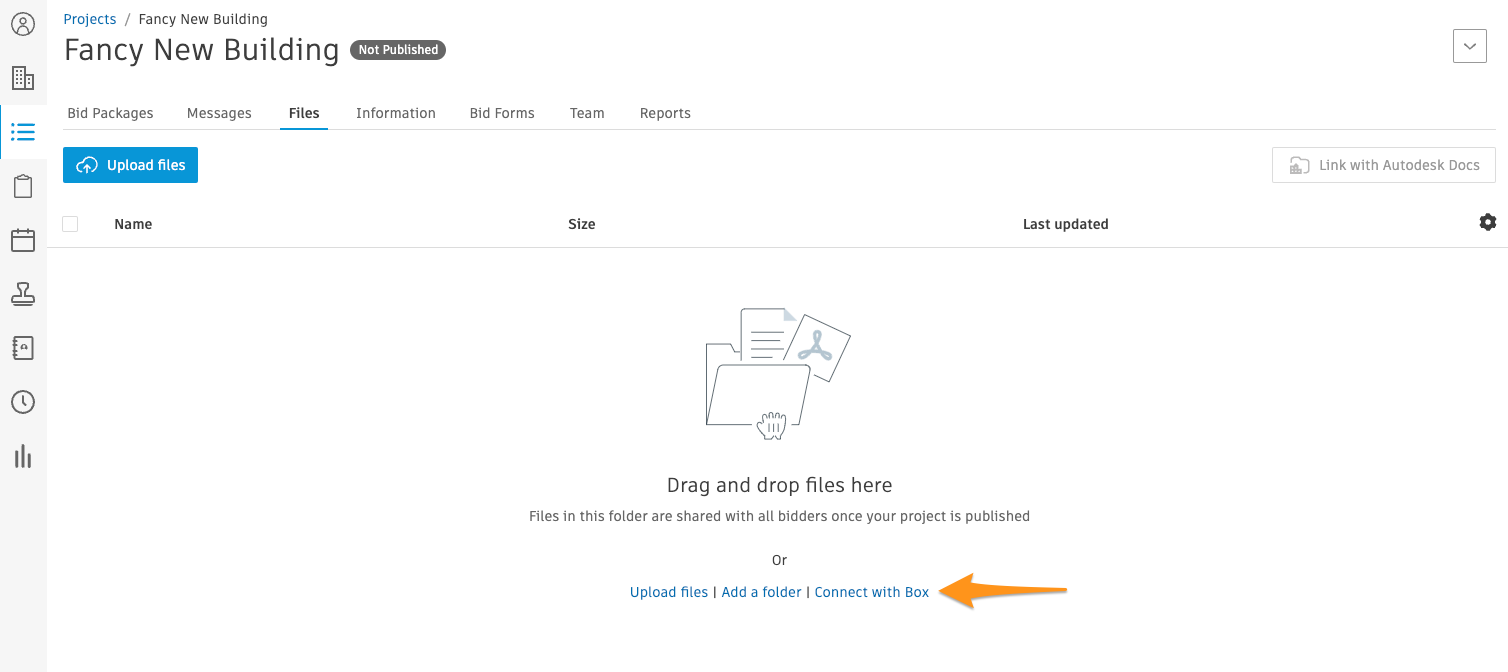This screenshot has width=1508, height=672.
Task: Toggle the select-all checkbox in file table
Action: pos(70,224)
